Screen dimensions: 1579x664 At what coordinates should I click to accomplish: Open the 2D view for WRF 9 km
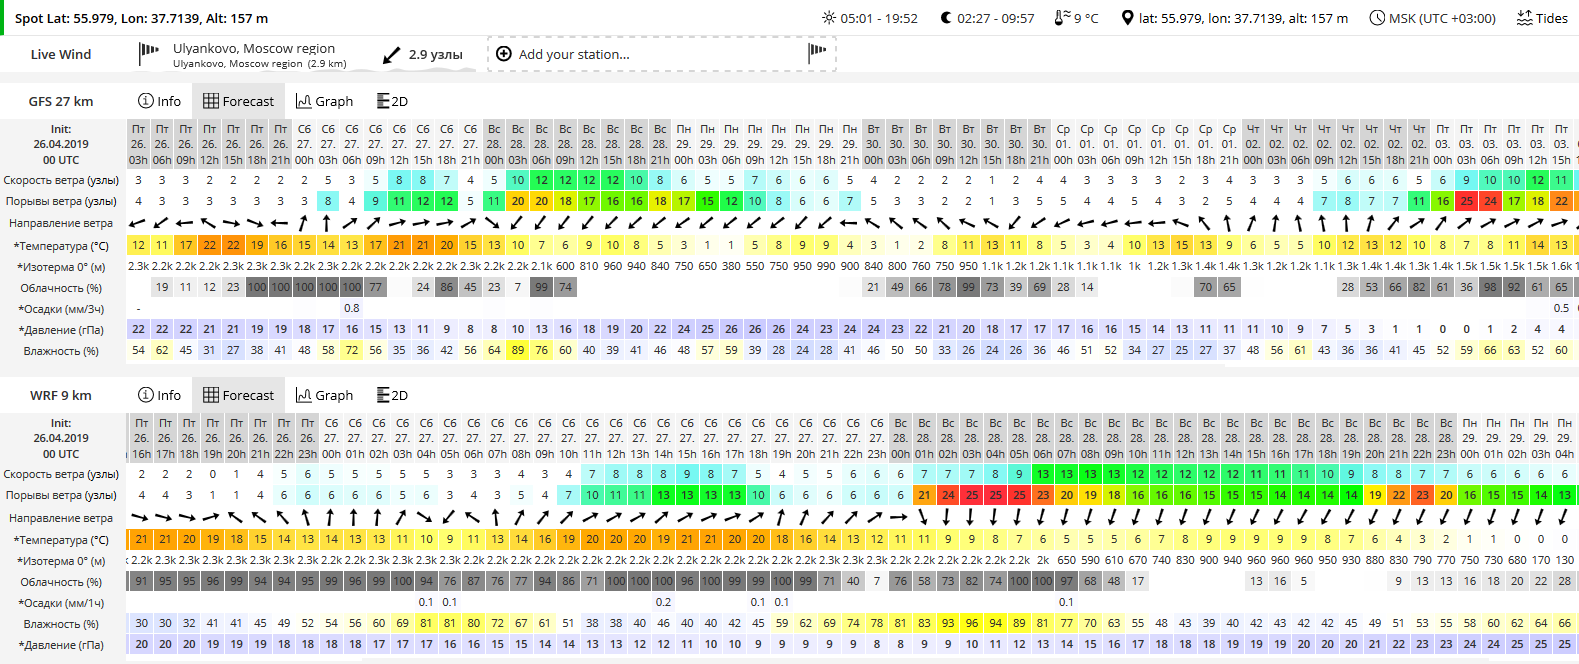tap(392, 395)
